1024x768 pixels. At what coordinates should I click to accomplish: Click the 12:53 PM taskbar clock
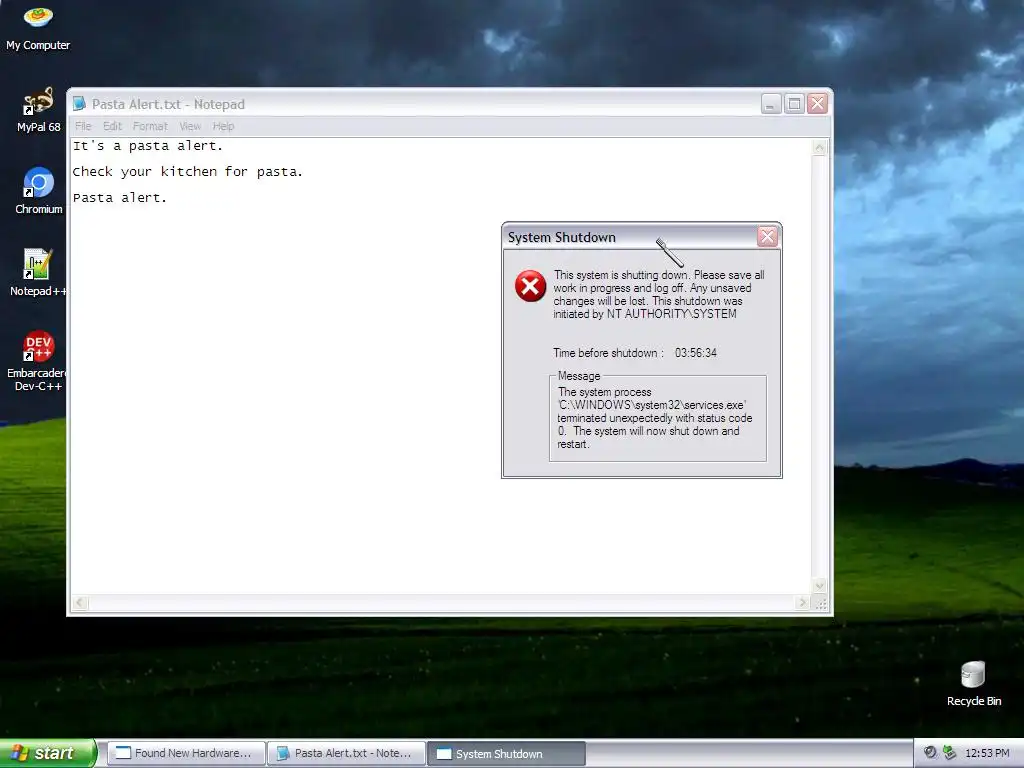[987, 753]
